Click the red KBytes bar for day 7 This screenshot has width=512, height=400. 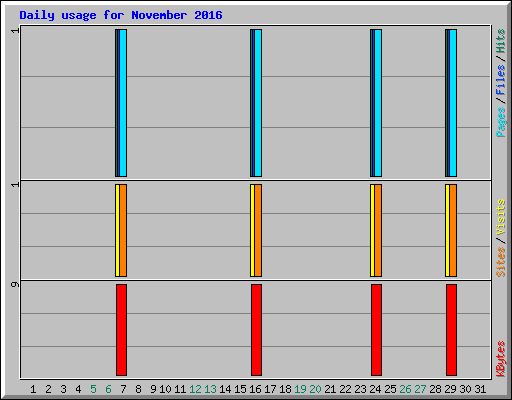pyautogui.click(x=121, y=330)
